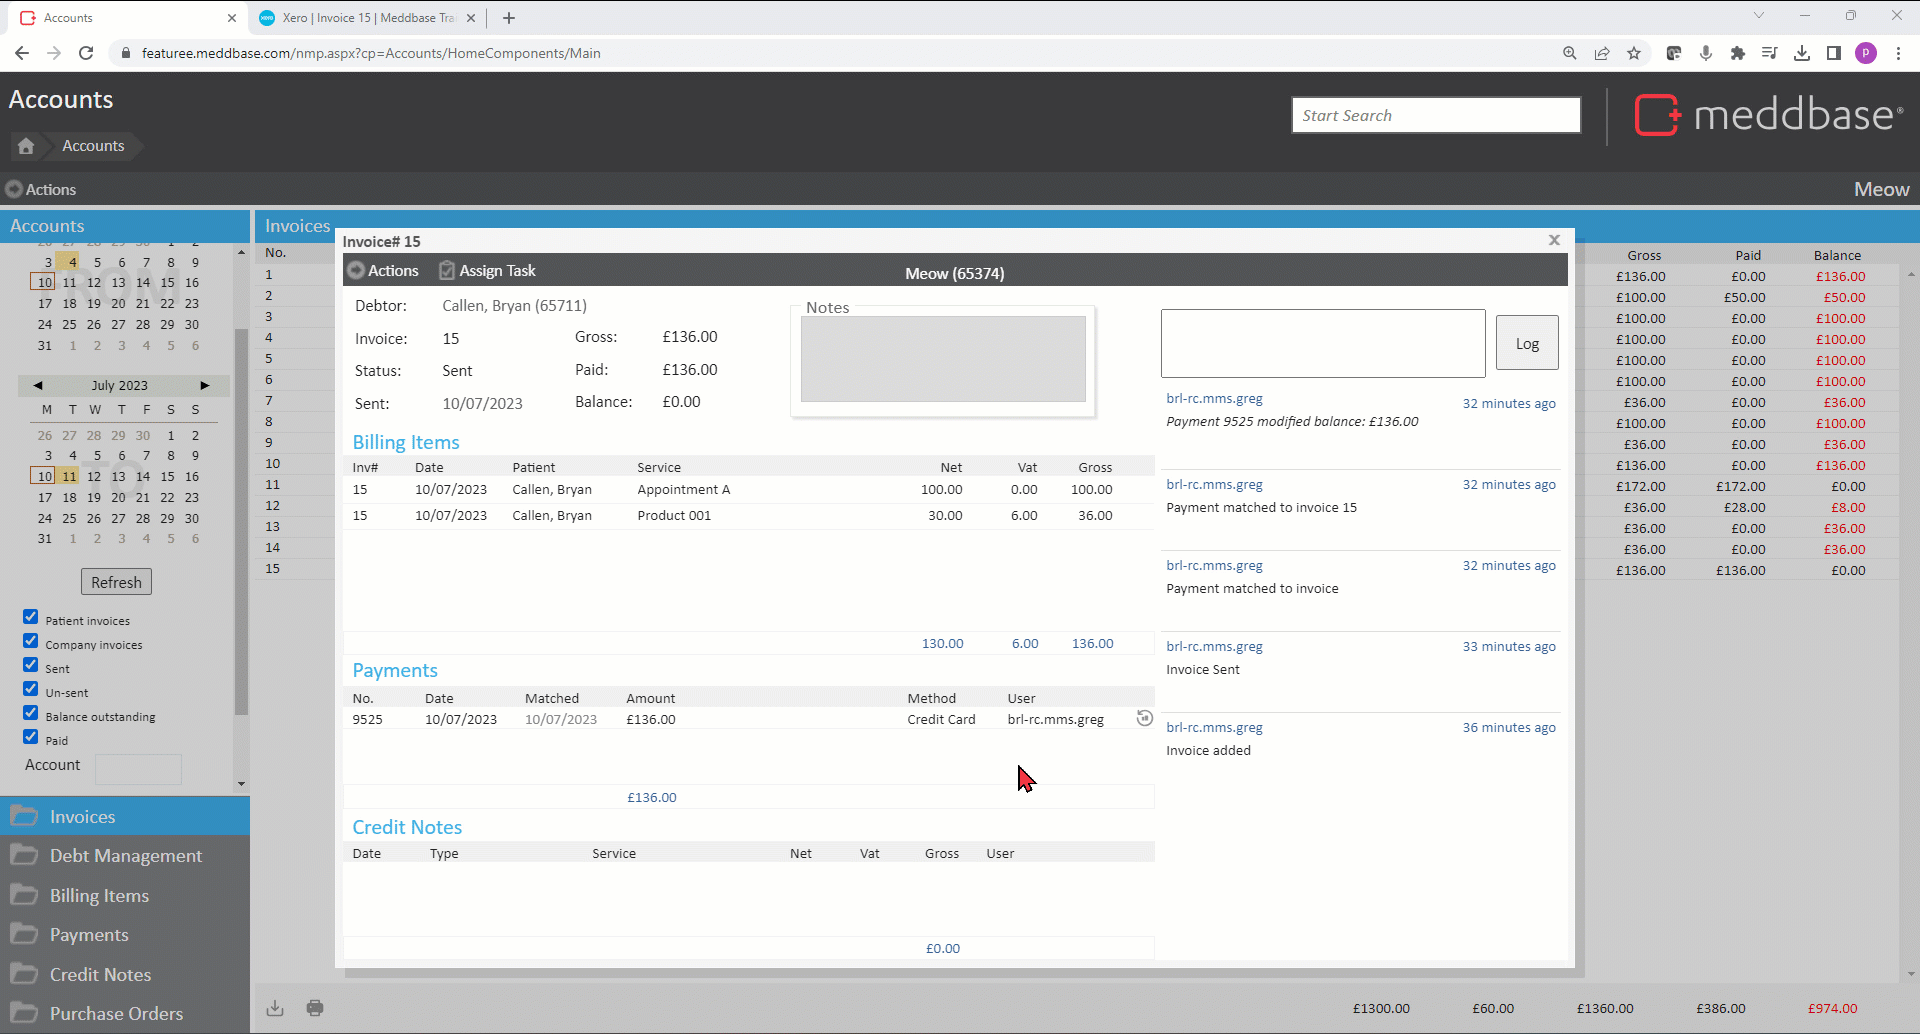This screenshot has width=1920, height=1034.
Task: Go to previous month in July 2023 calendar
Action: coord(38,385)
